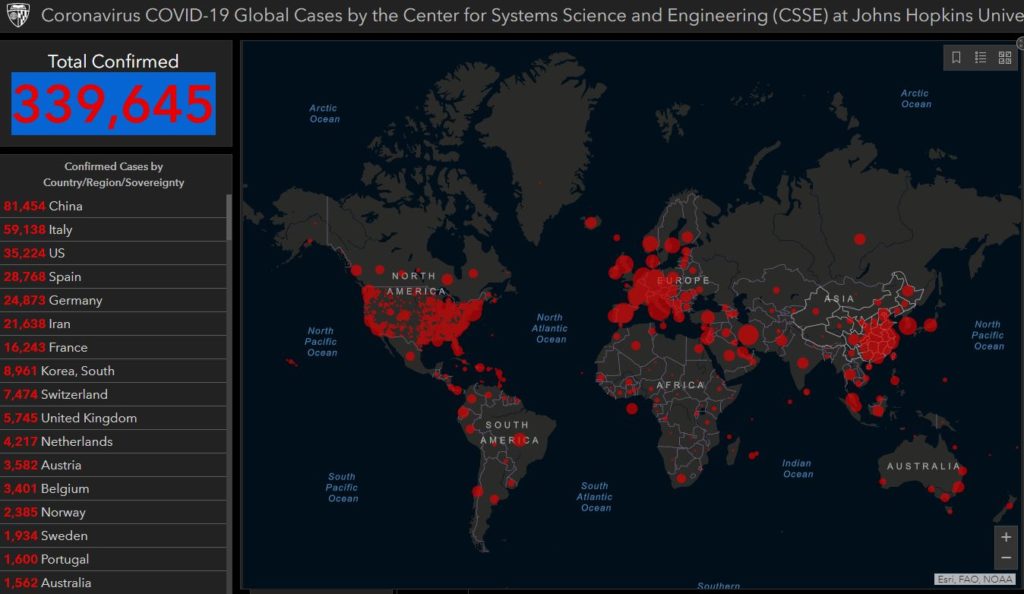The image size is (1024, 594).
Task: Select the Germany row with 24,873 cases
Action: 114,300
